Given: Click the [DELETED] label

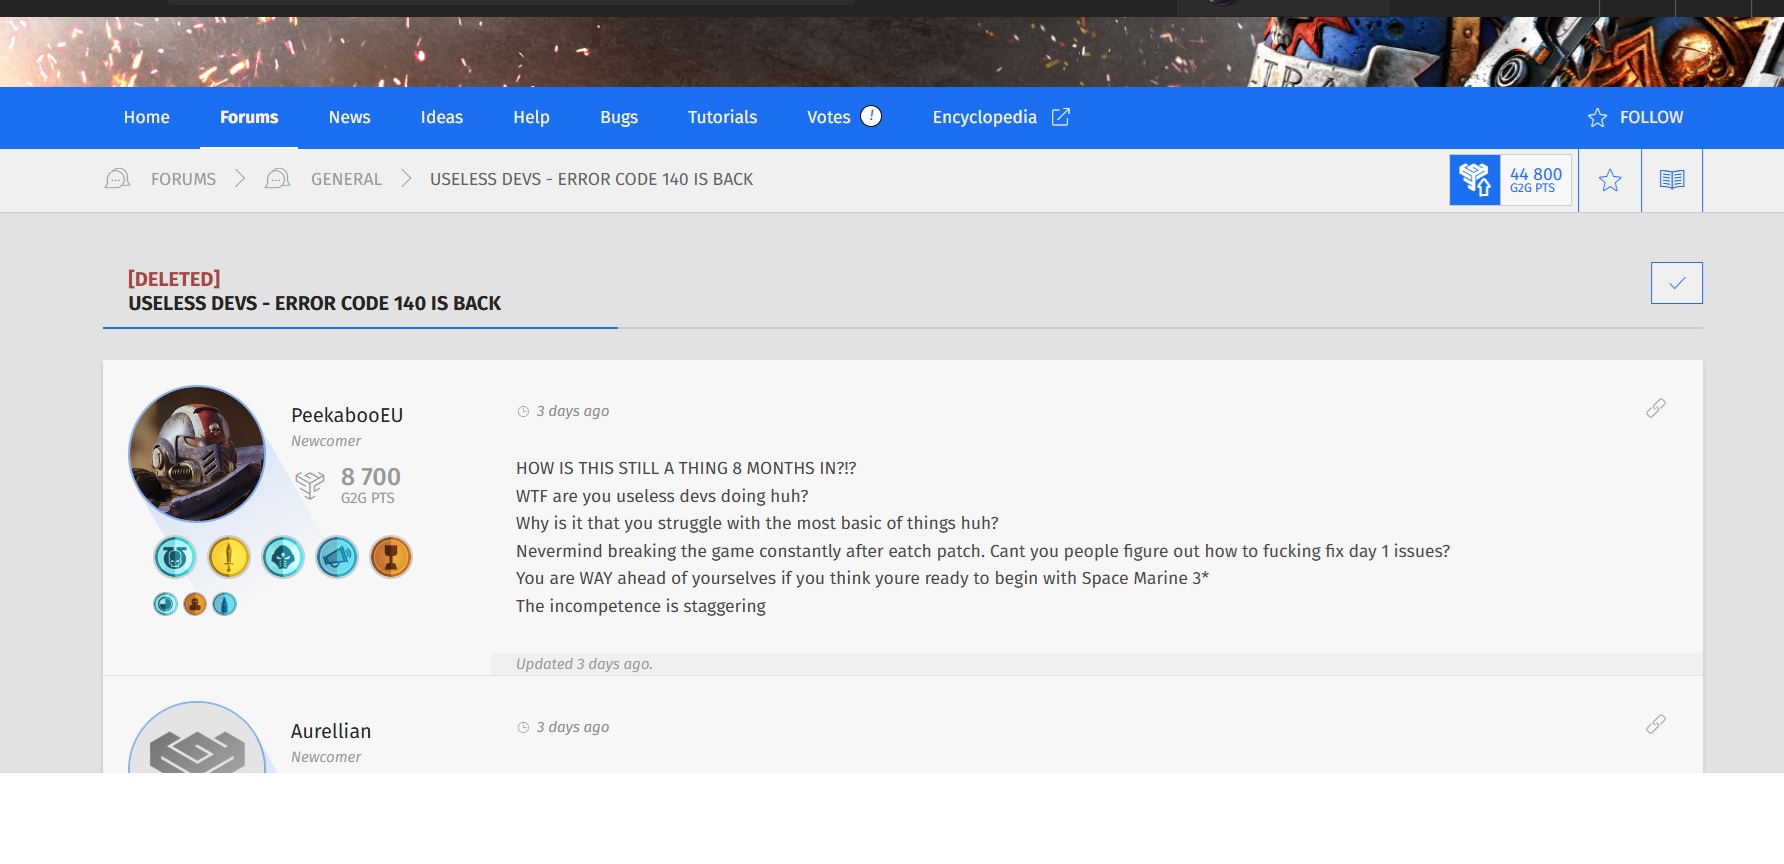Looking at the screenshot, I should pyautogui.click(x=174, y=279).
